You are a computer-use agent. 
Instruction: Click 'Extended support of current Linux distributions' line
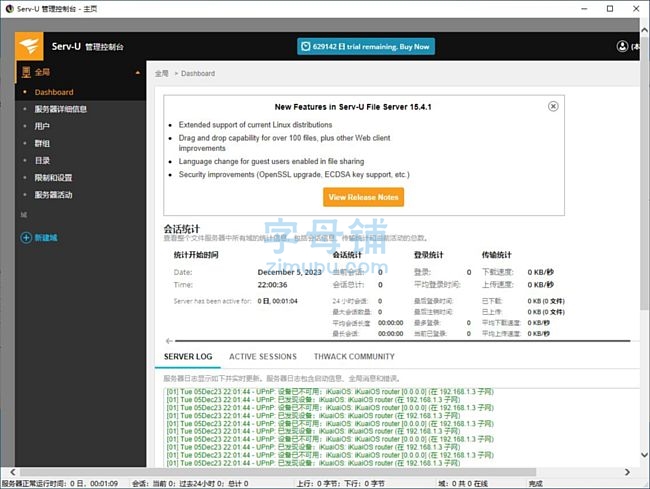point(255,125)
